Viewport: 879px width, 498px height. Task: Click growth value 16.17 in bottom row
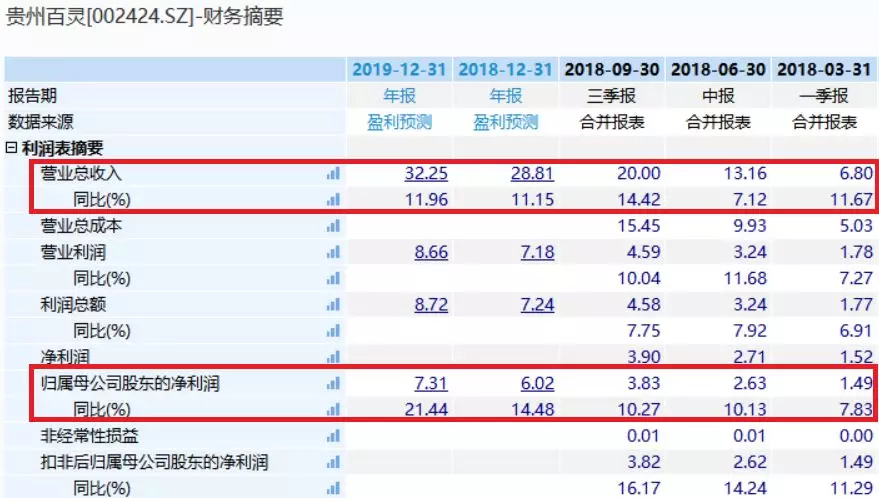click(x=639, y=488)
